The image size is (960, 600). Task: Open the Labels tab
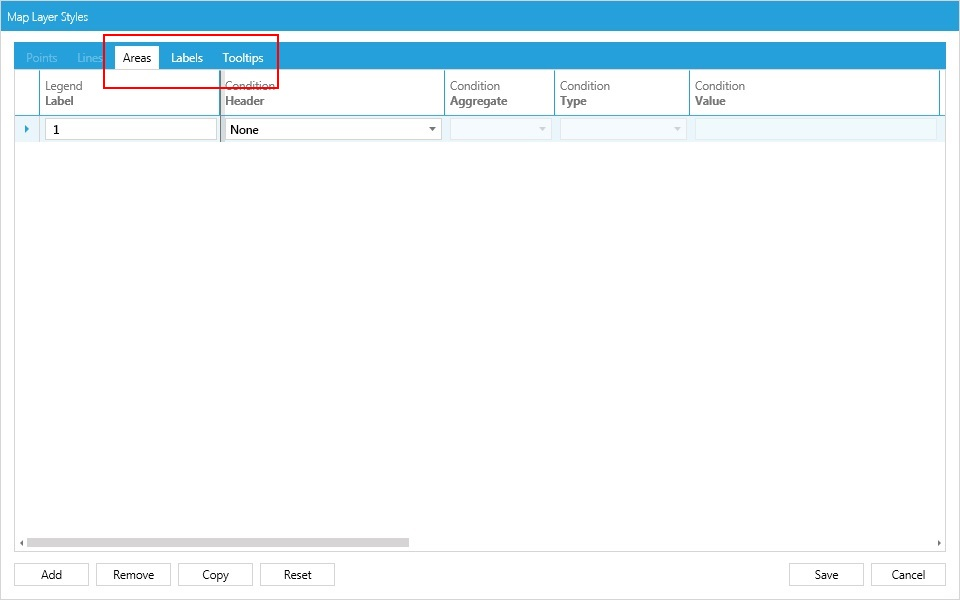[186, 57]
